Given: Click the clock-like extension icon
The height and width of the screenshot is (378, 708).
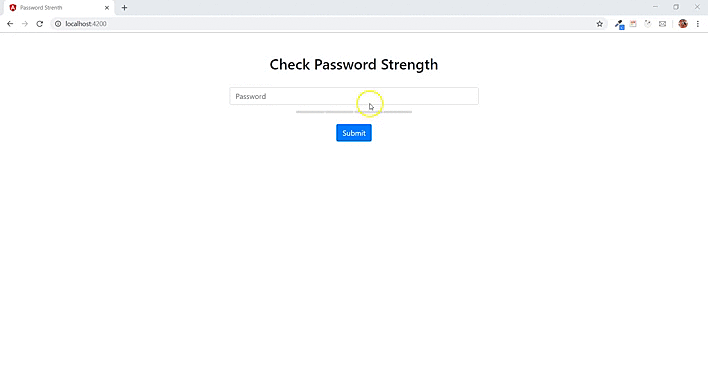Looking at the screenshot, I should point(648,24).
